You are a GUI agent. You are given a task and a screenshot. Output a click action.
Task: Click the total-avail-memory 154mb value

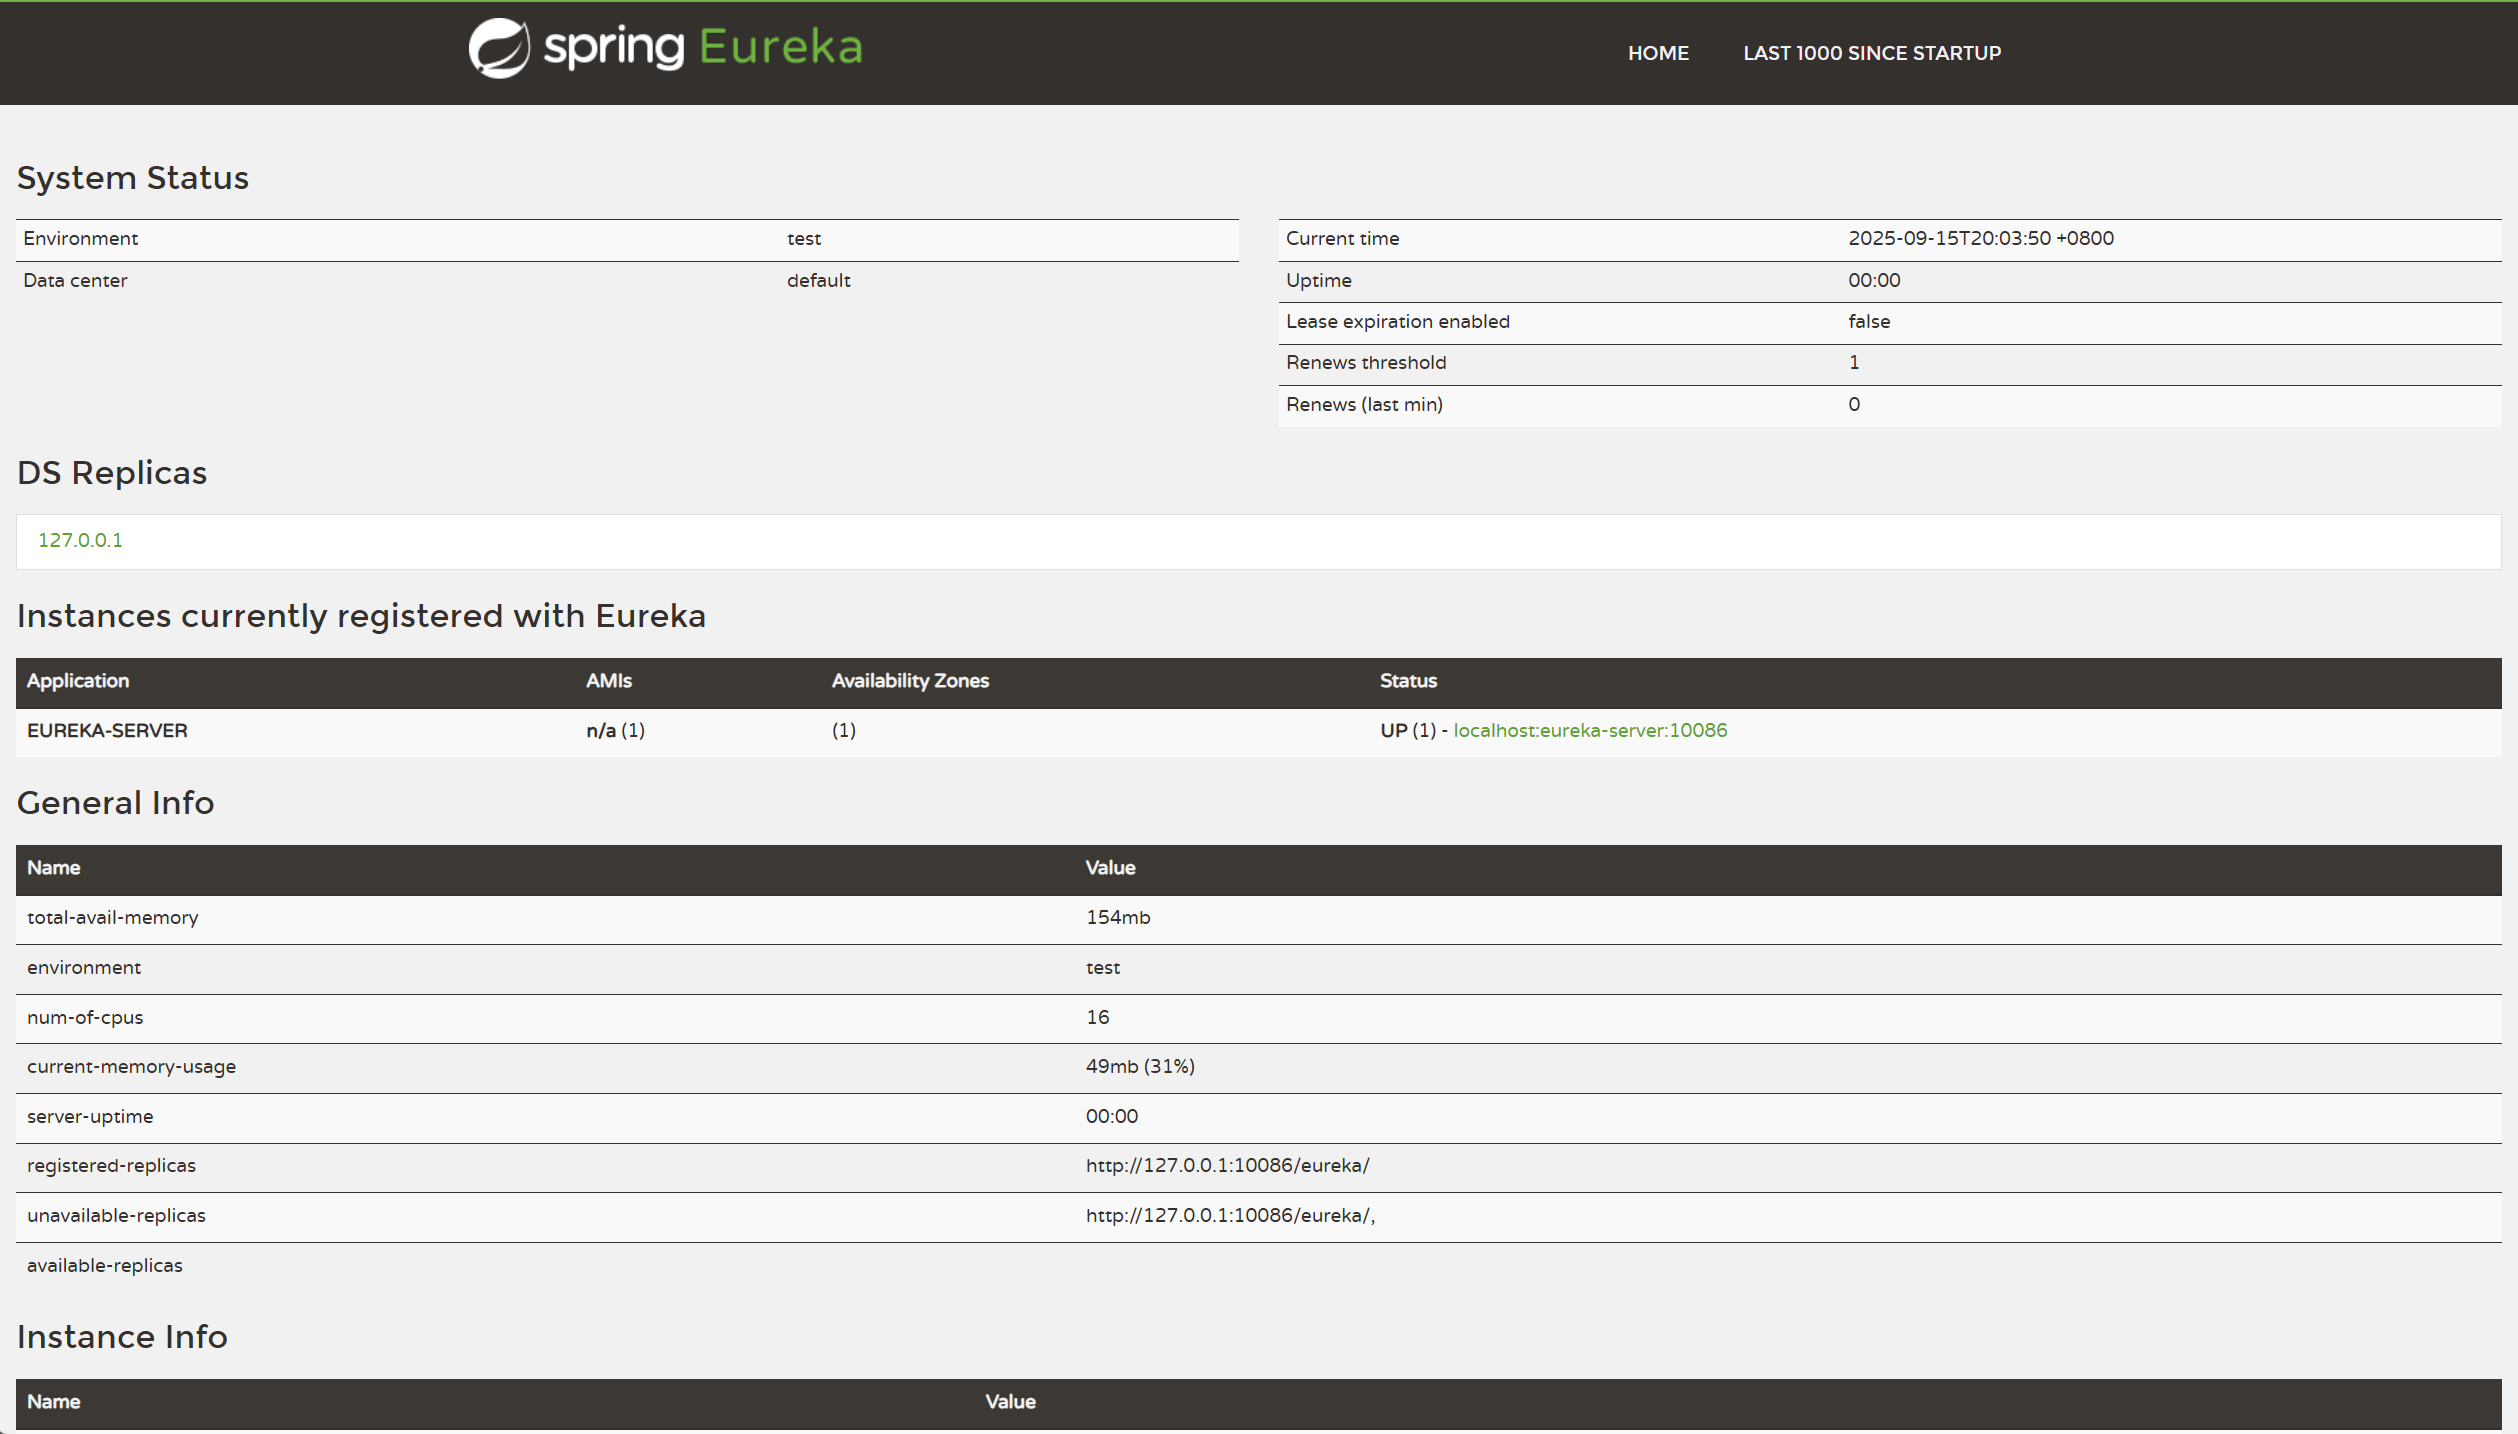tap(1118, 917)
